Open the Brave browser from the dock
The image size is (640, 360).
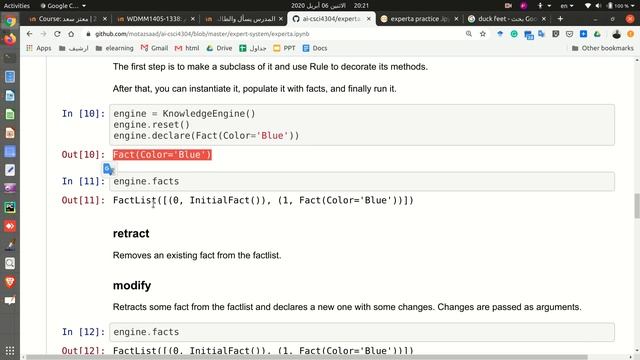[10, 282]
